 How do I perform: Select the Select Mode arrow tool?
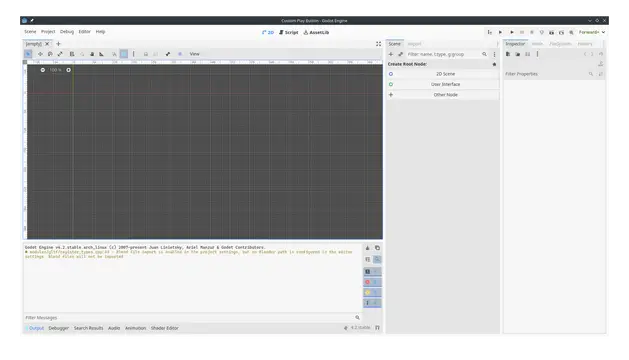[x=28, y=54]
